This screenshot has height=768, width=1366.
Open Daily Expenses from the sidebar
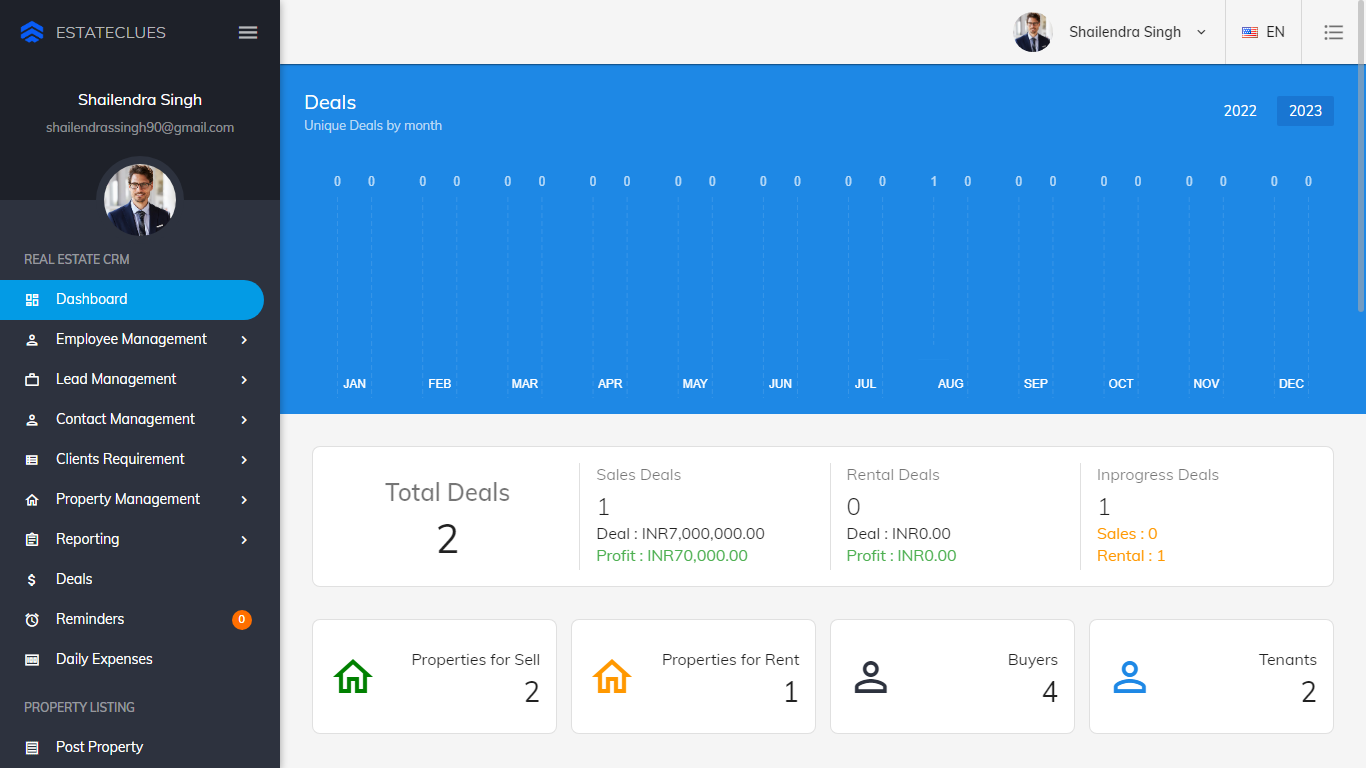[104, 659]
